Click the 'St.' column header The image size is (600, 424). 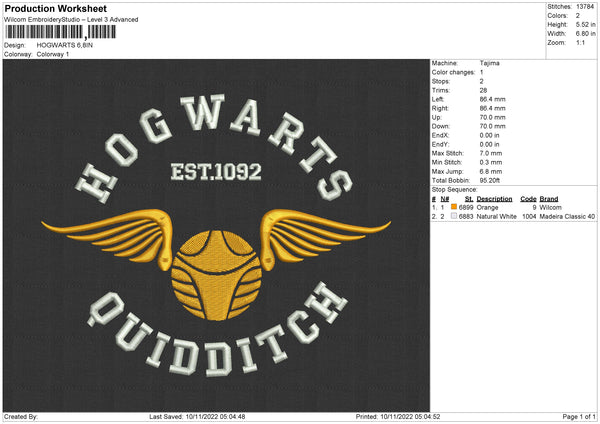tap(469, 199)
